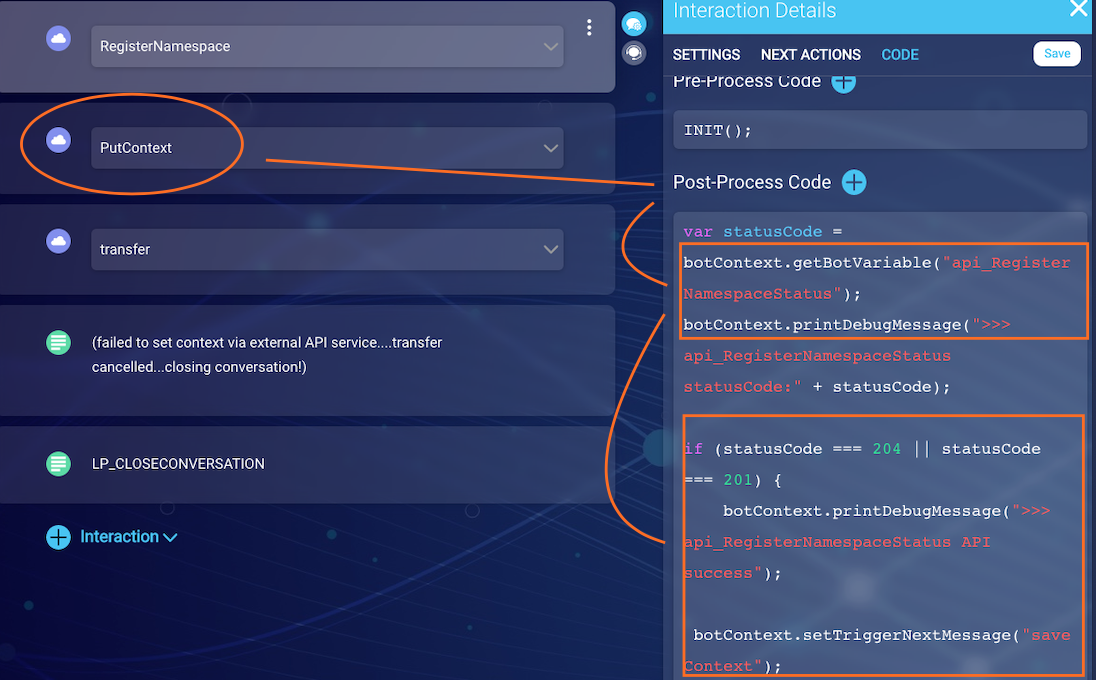Click the speech bubble icon on the failed-context message
1096x680 pixels.
(x=57, y=342)
